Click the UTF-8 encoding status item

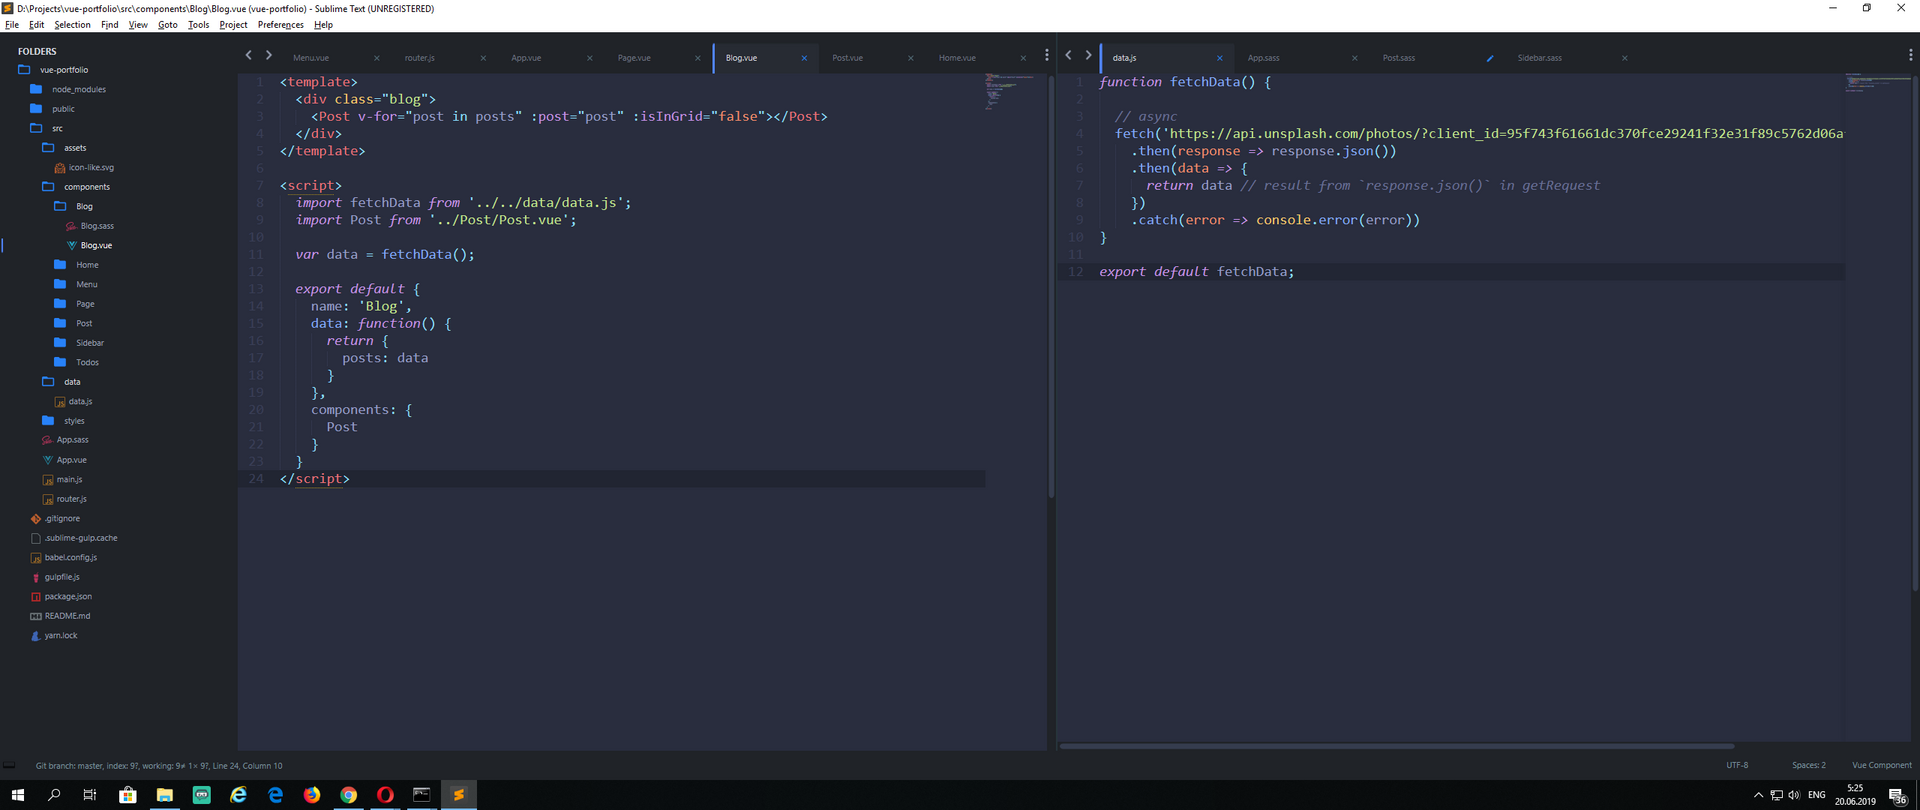pyautogui.click(x=1737, y=765)
